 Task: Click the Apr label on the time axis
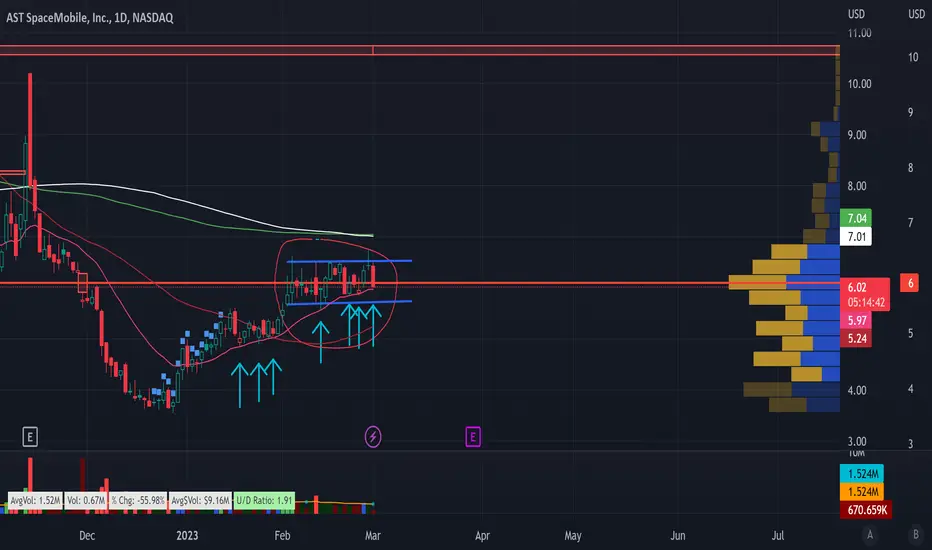(482, 535)
